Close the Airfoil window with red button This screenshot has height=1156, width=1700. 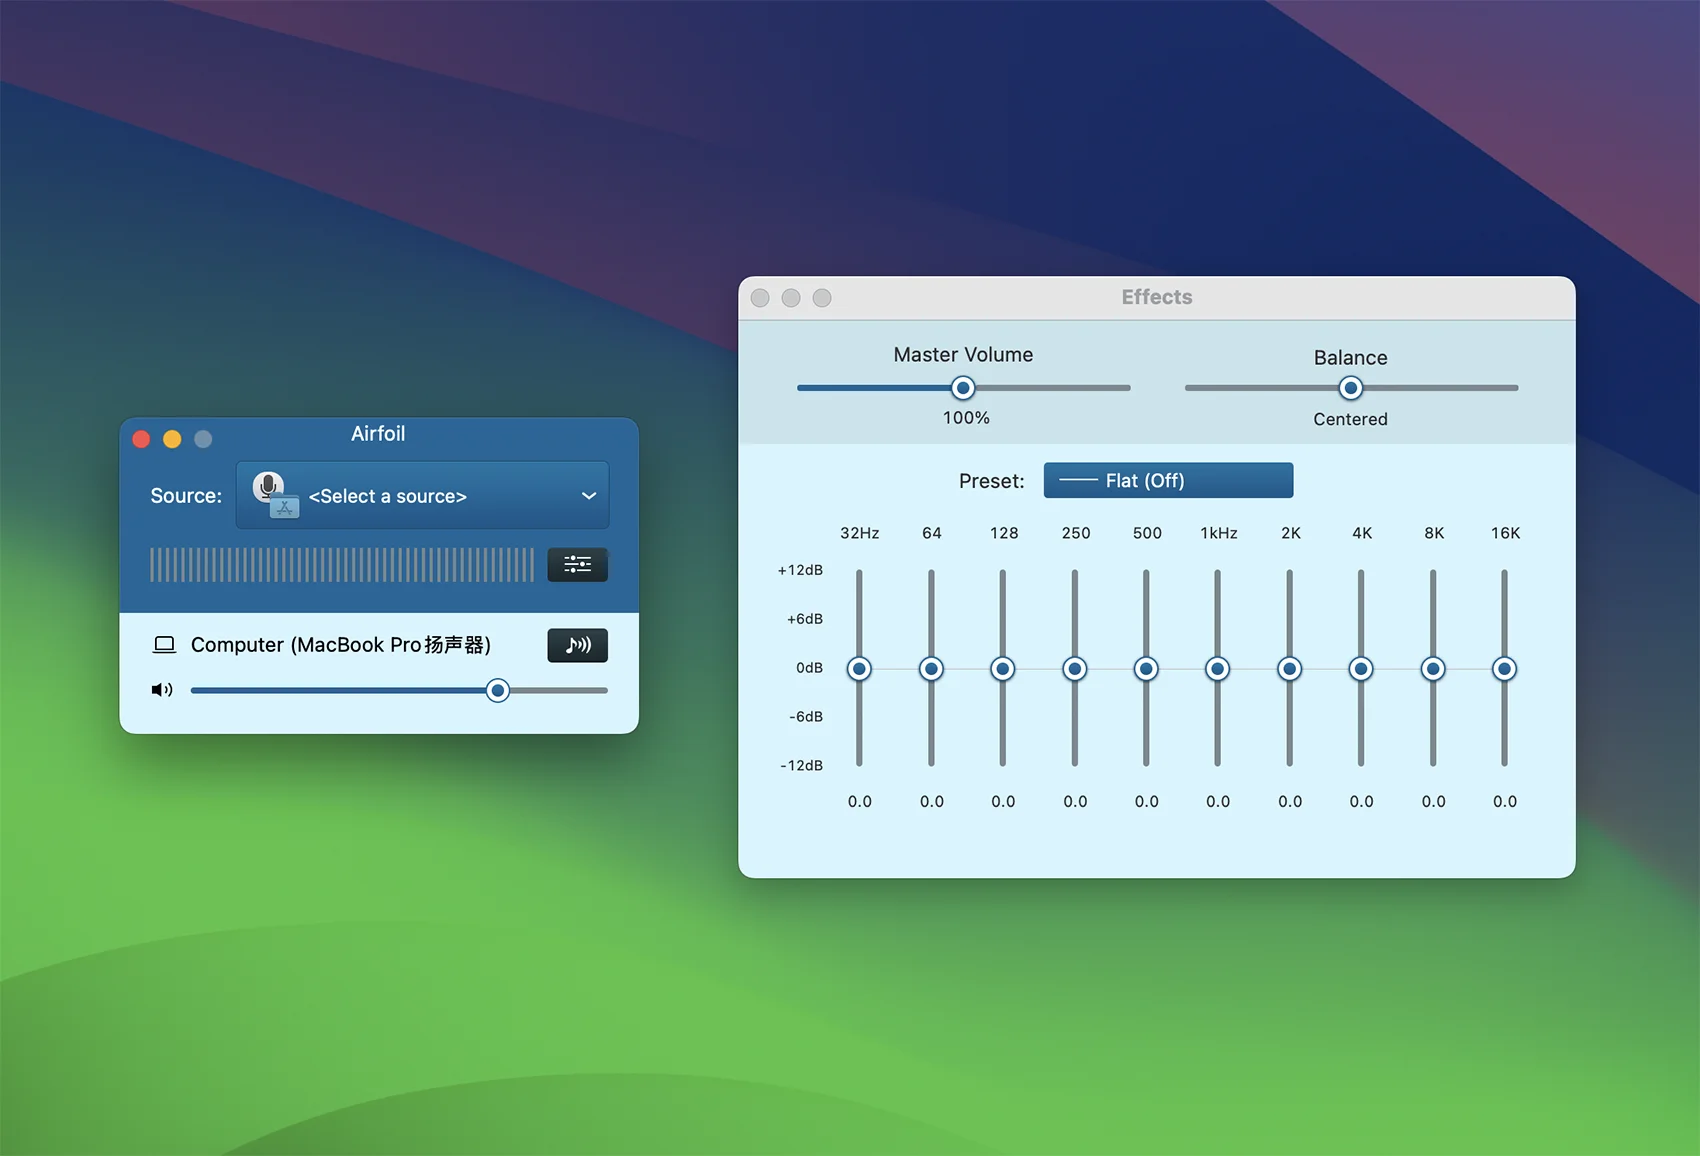click(x=141, y=439)
